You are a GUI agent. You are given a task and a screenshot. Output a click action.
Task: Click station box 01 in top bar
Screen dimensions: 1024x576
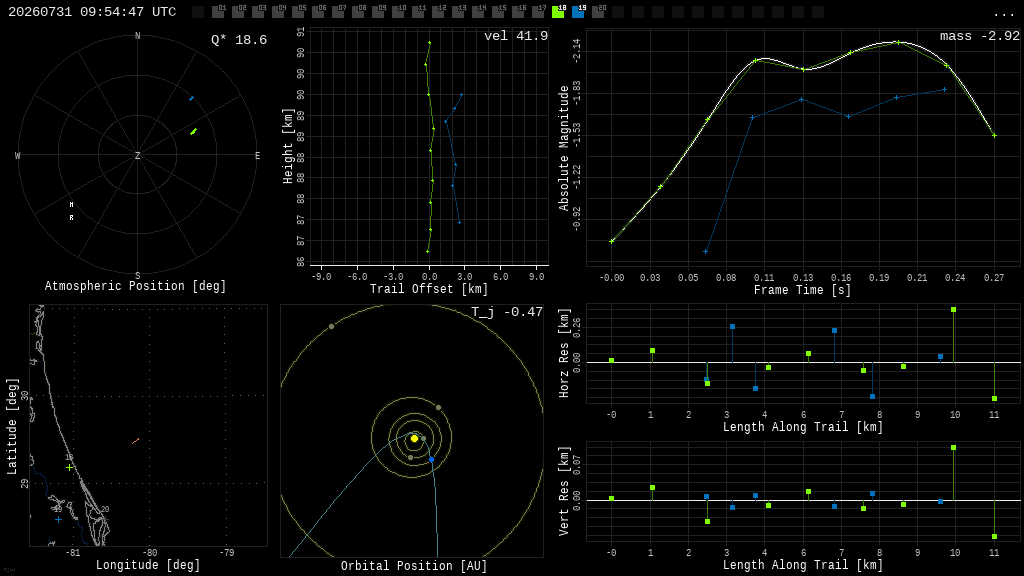(218, 12)
